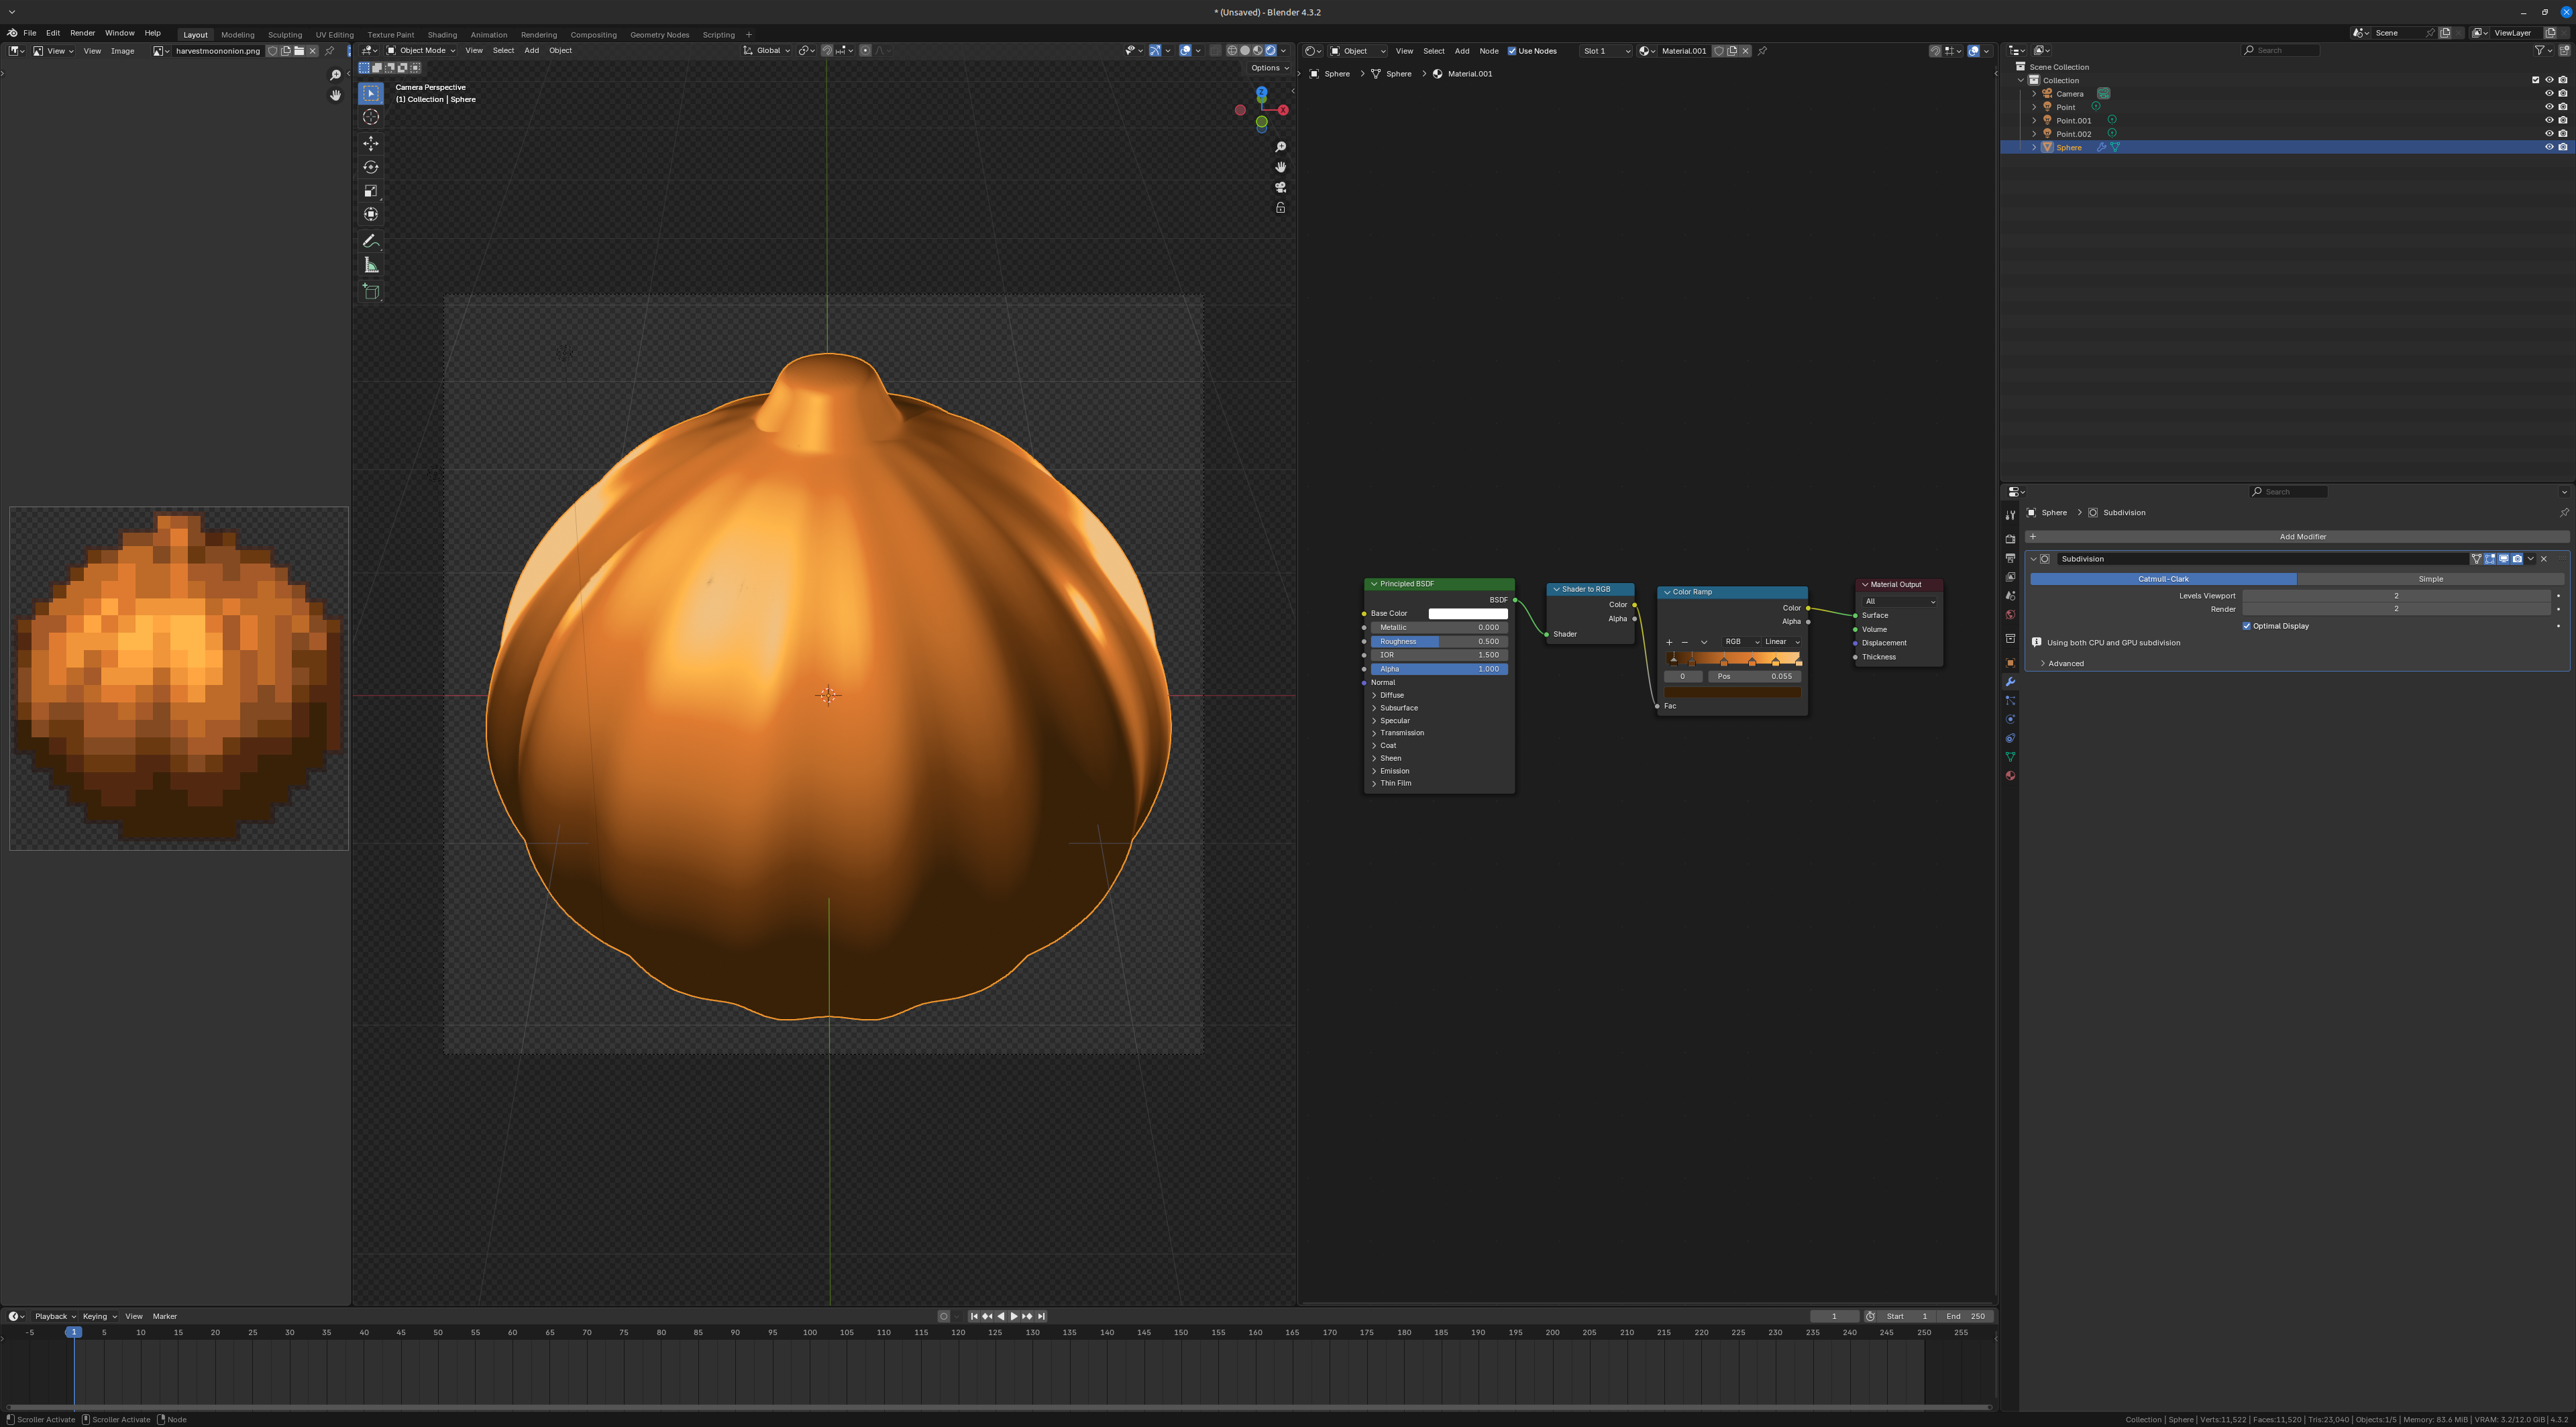
Task: Select the Simple subdivision type
Action: tap(2431, 579)
